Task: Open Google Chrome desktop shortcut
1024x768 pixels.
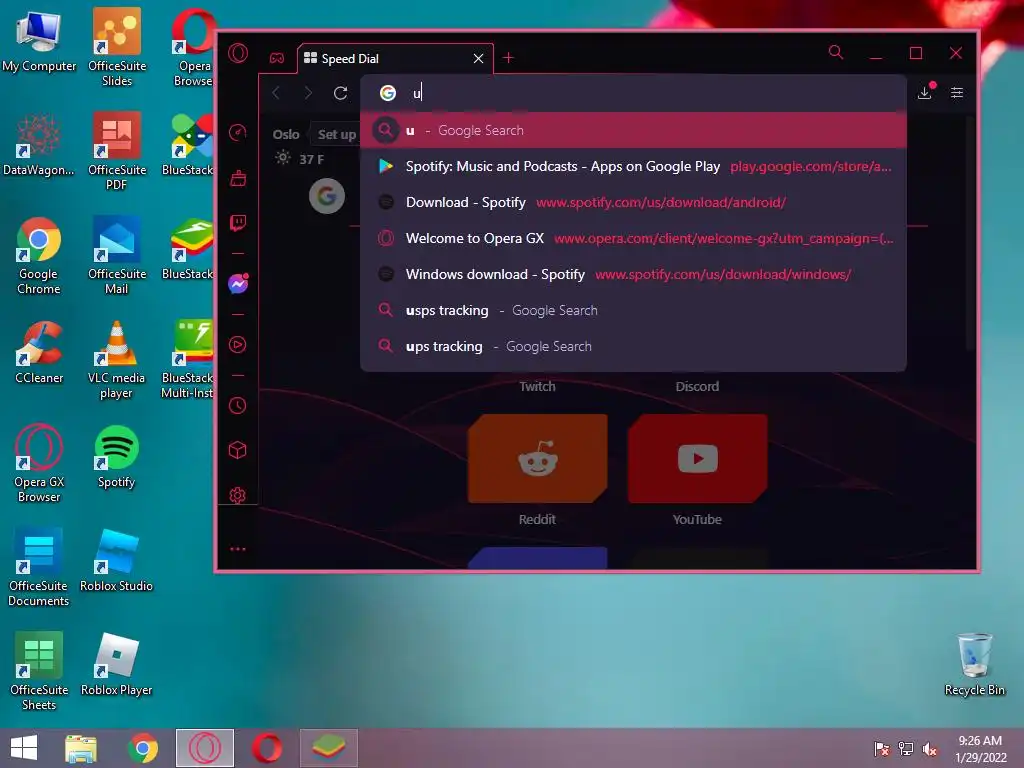Action: (39, 256)
